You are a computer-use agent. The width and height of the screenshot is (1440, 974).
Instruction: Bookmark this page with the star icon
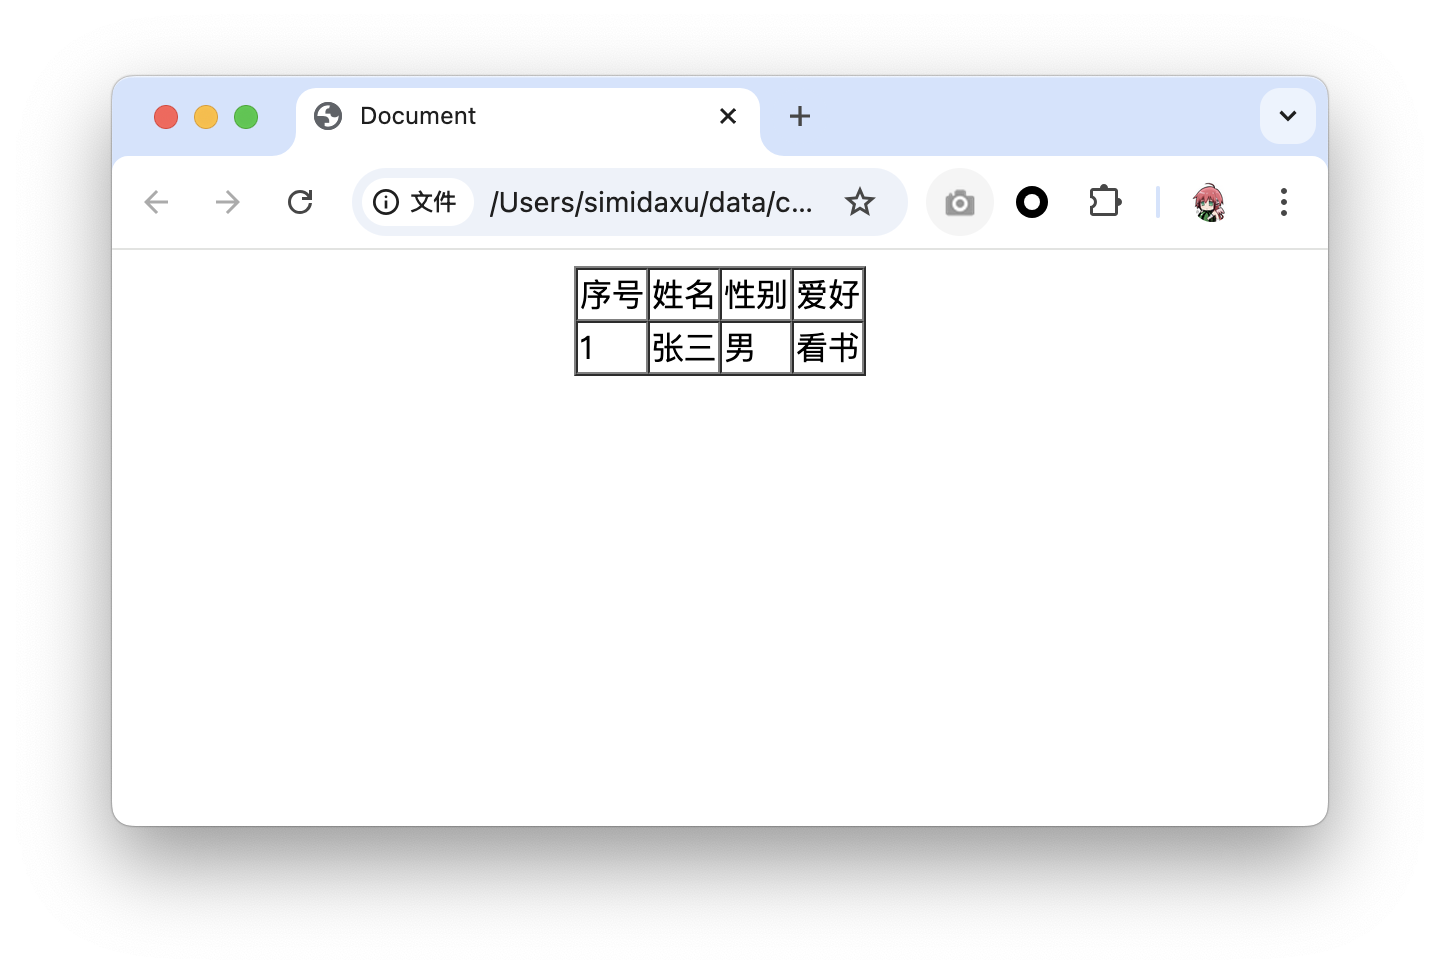point(860,202)
